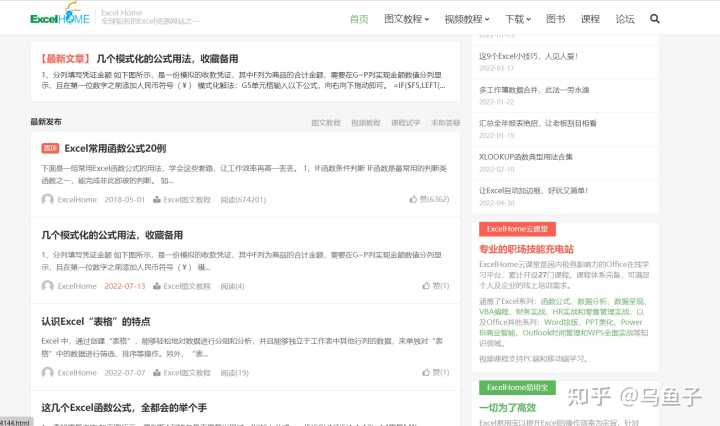The image size is (720, 426).
Task: Switch to 课程试学 tab under 最新发布
Action: [406, 123]
